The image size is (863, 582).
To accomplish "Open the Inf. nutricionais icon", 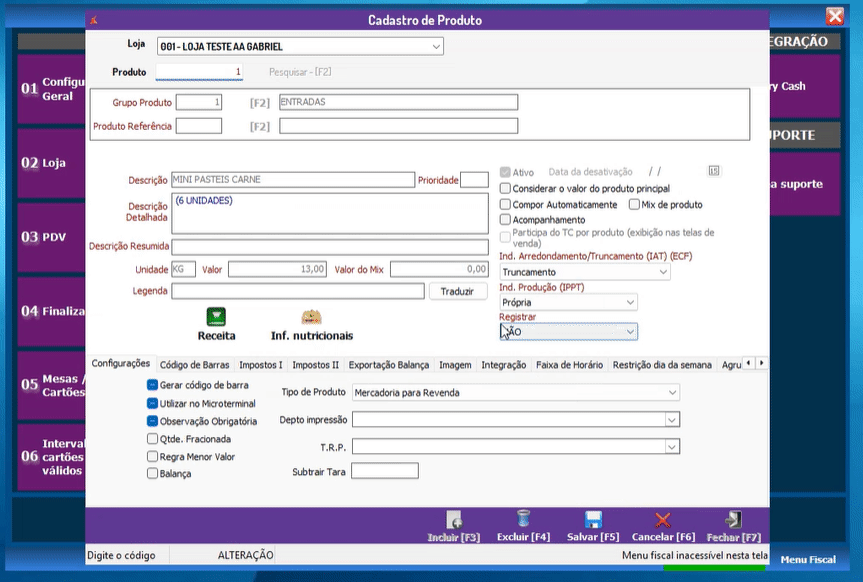I will [x=311, y=317].
